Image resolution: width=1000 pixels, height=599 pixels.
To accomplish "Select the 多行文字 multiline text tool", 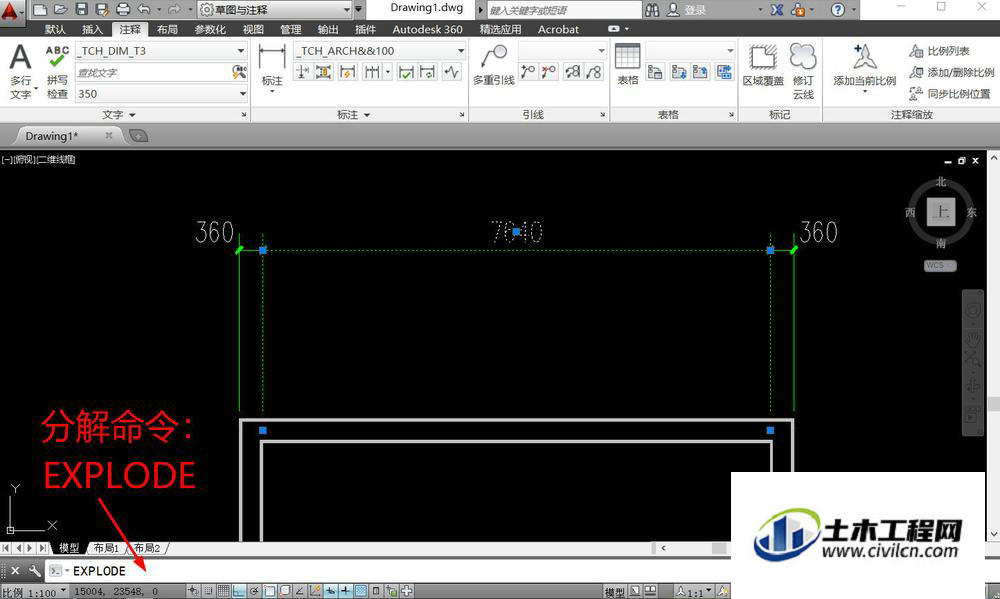I will pos(20,70).
